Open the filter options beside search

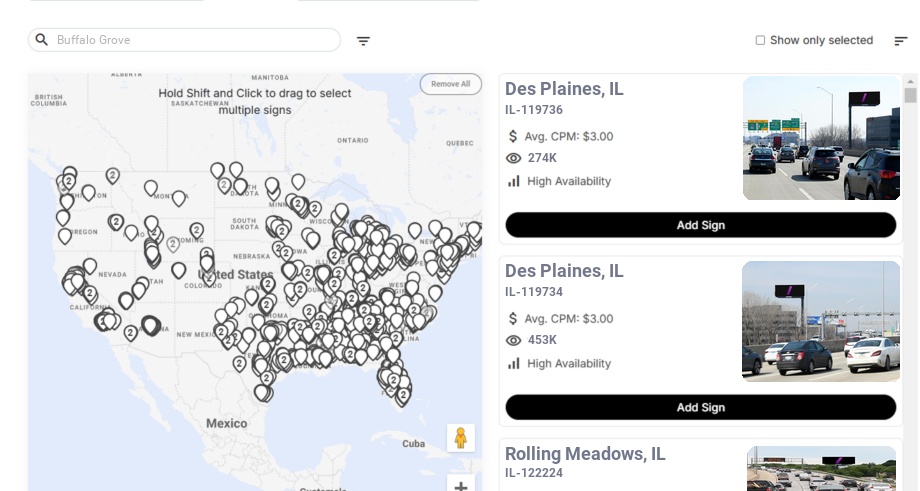[363, 41]
